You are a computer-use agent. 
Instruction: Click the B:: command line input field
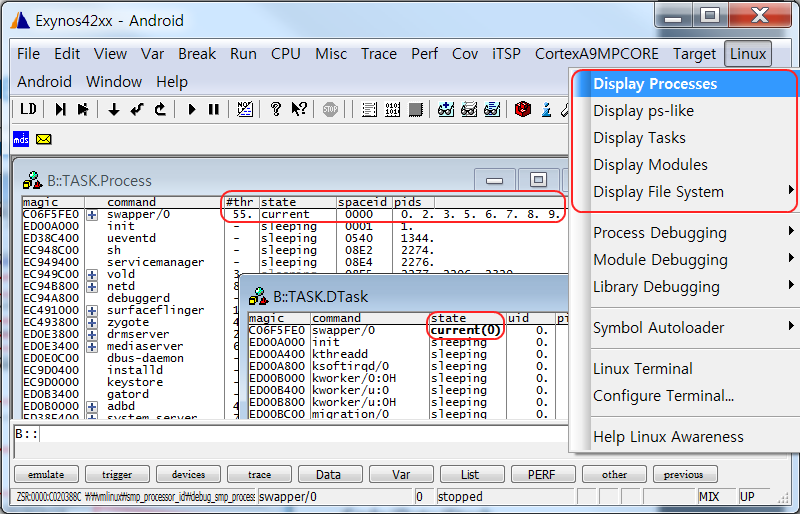click(x=300, y=435)
